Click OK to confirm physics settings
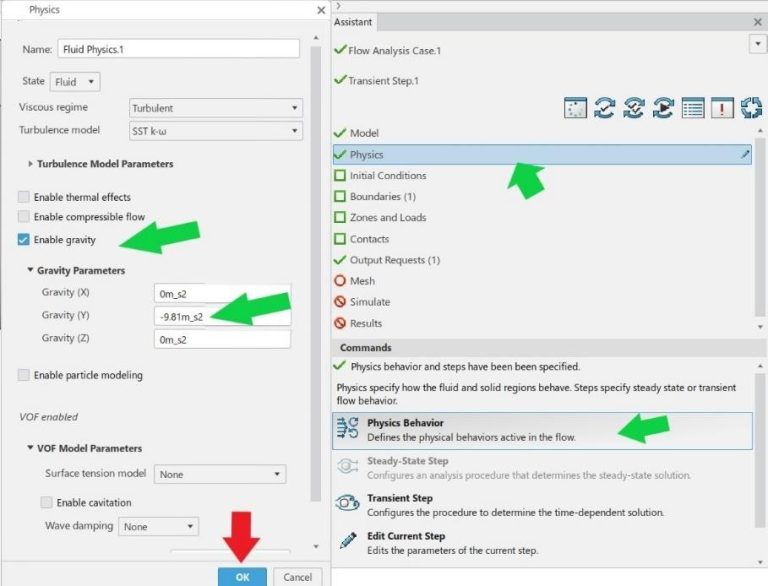The image size is (768, 586). pyautogui.click(x=242, y=577)
